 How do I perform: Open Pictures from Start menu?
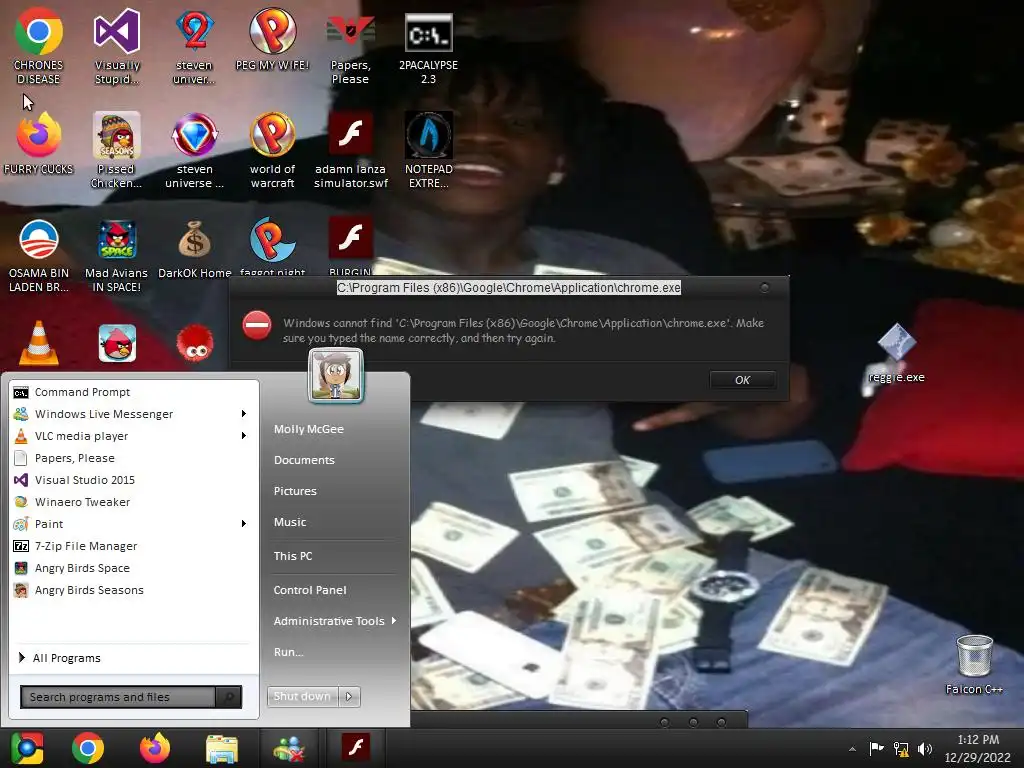point(295,491)
